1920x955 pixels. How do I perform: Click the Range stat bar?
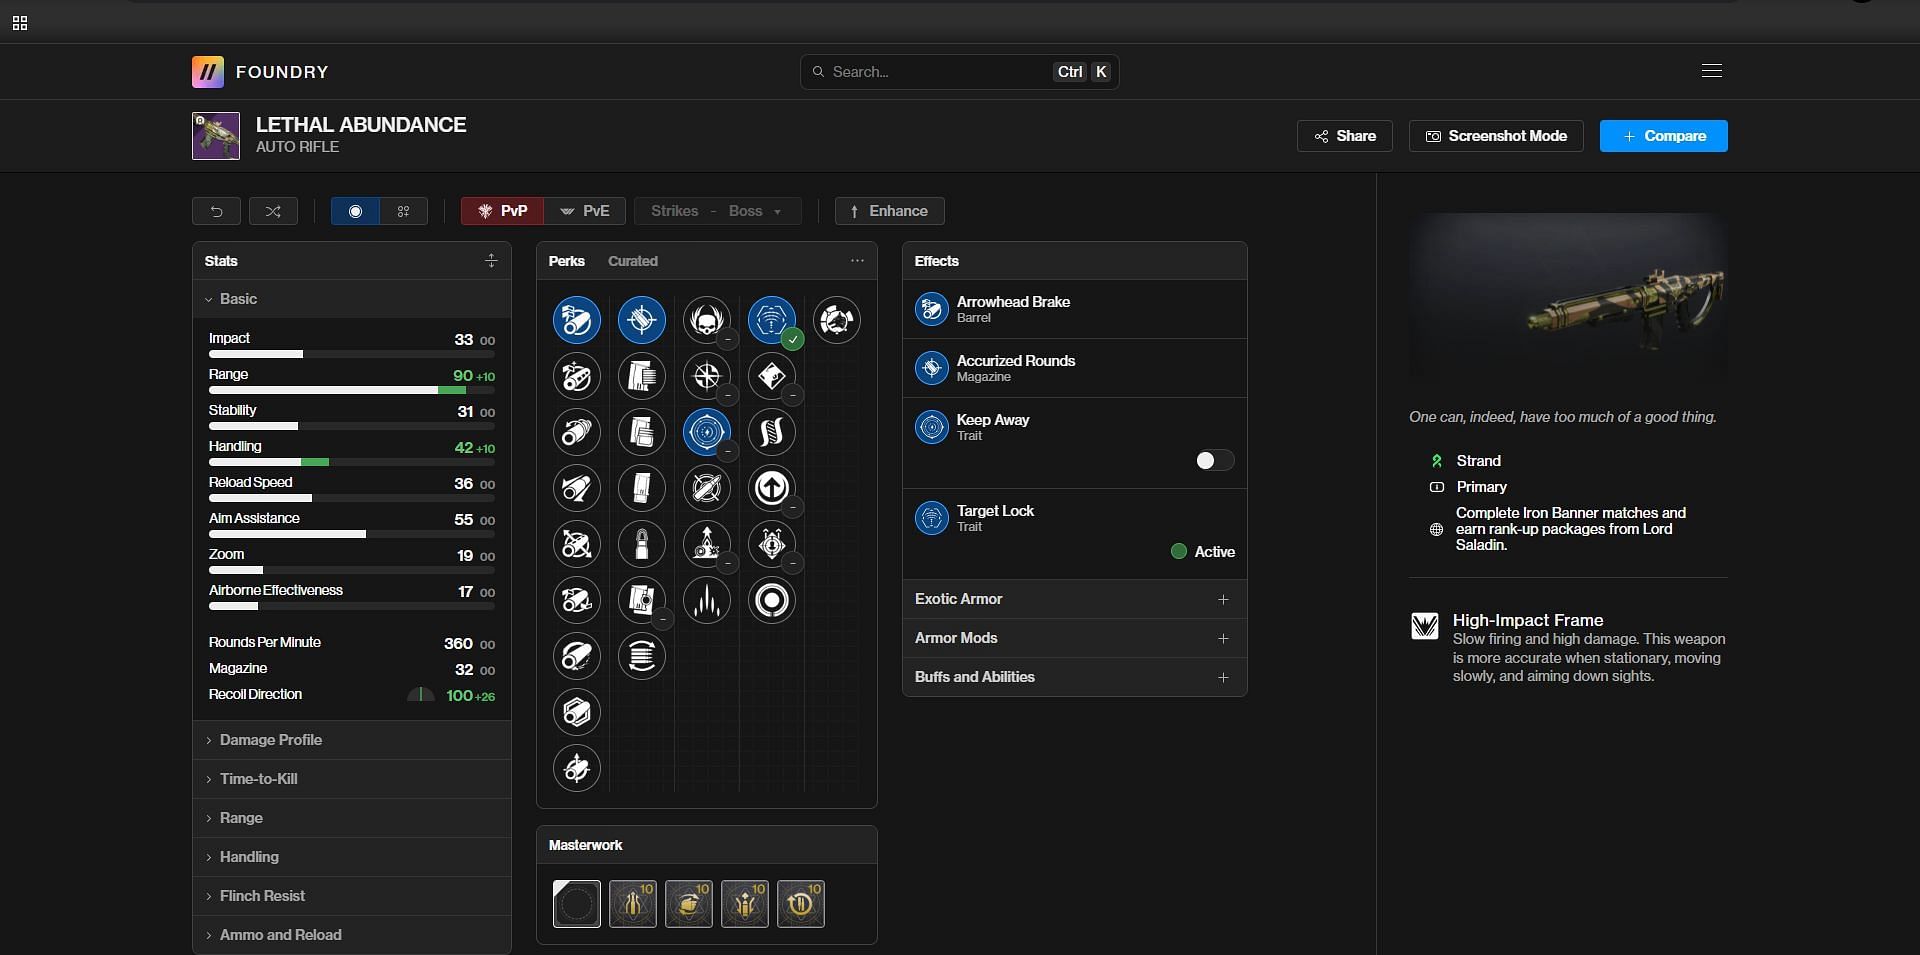[x=352, y=390]
